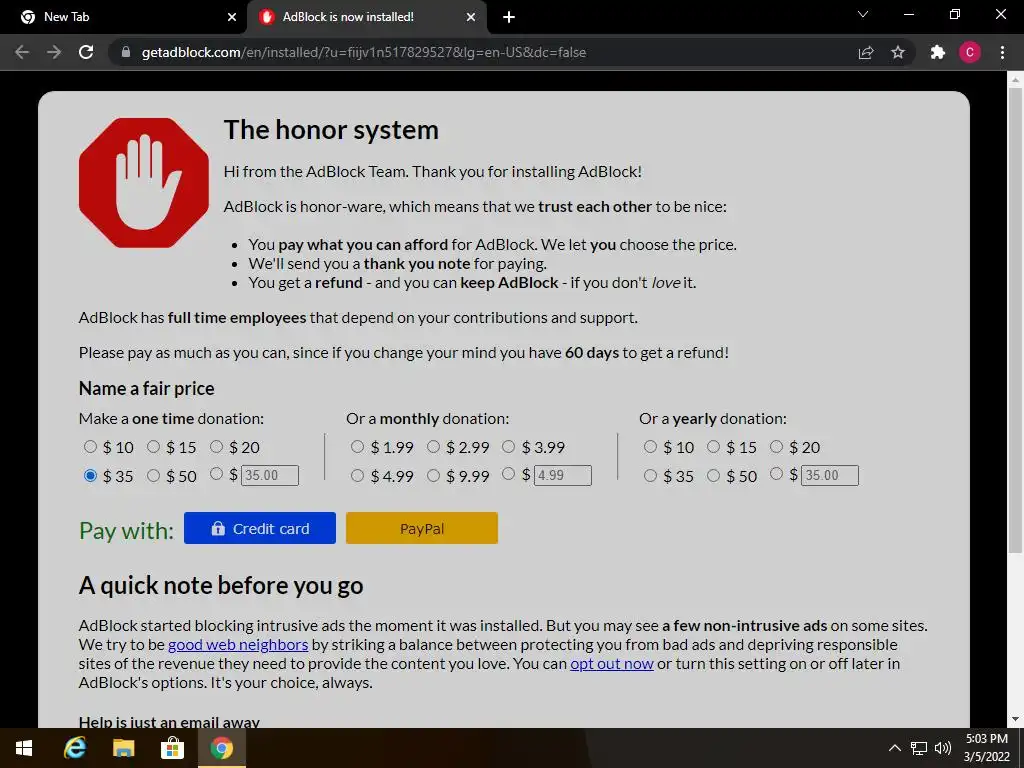This screenshot has height=768, width=1024.
Task: Launch Internet Explorer from taskbar
Action: tap(74, 748)
